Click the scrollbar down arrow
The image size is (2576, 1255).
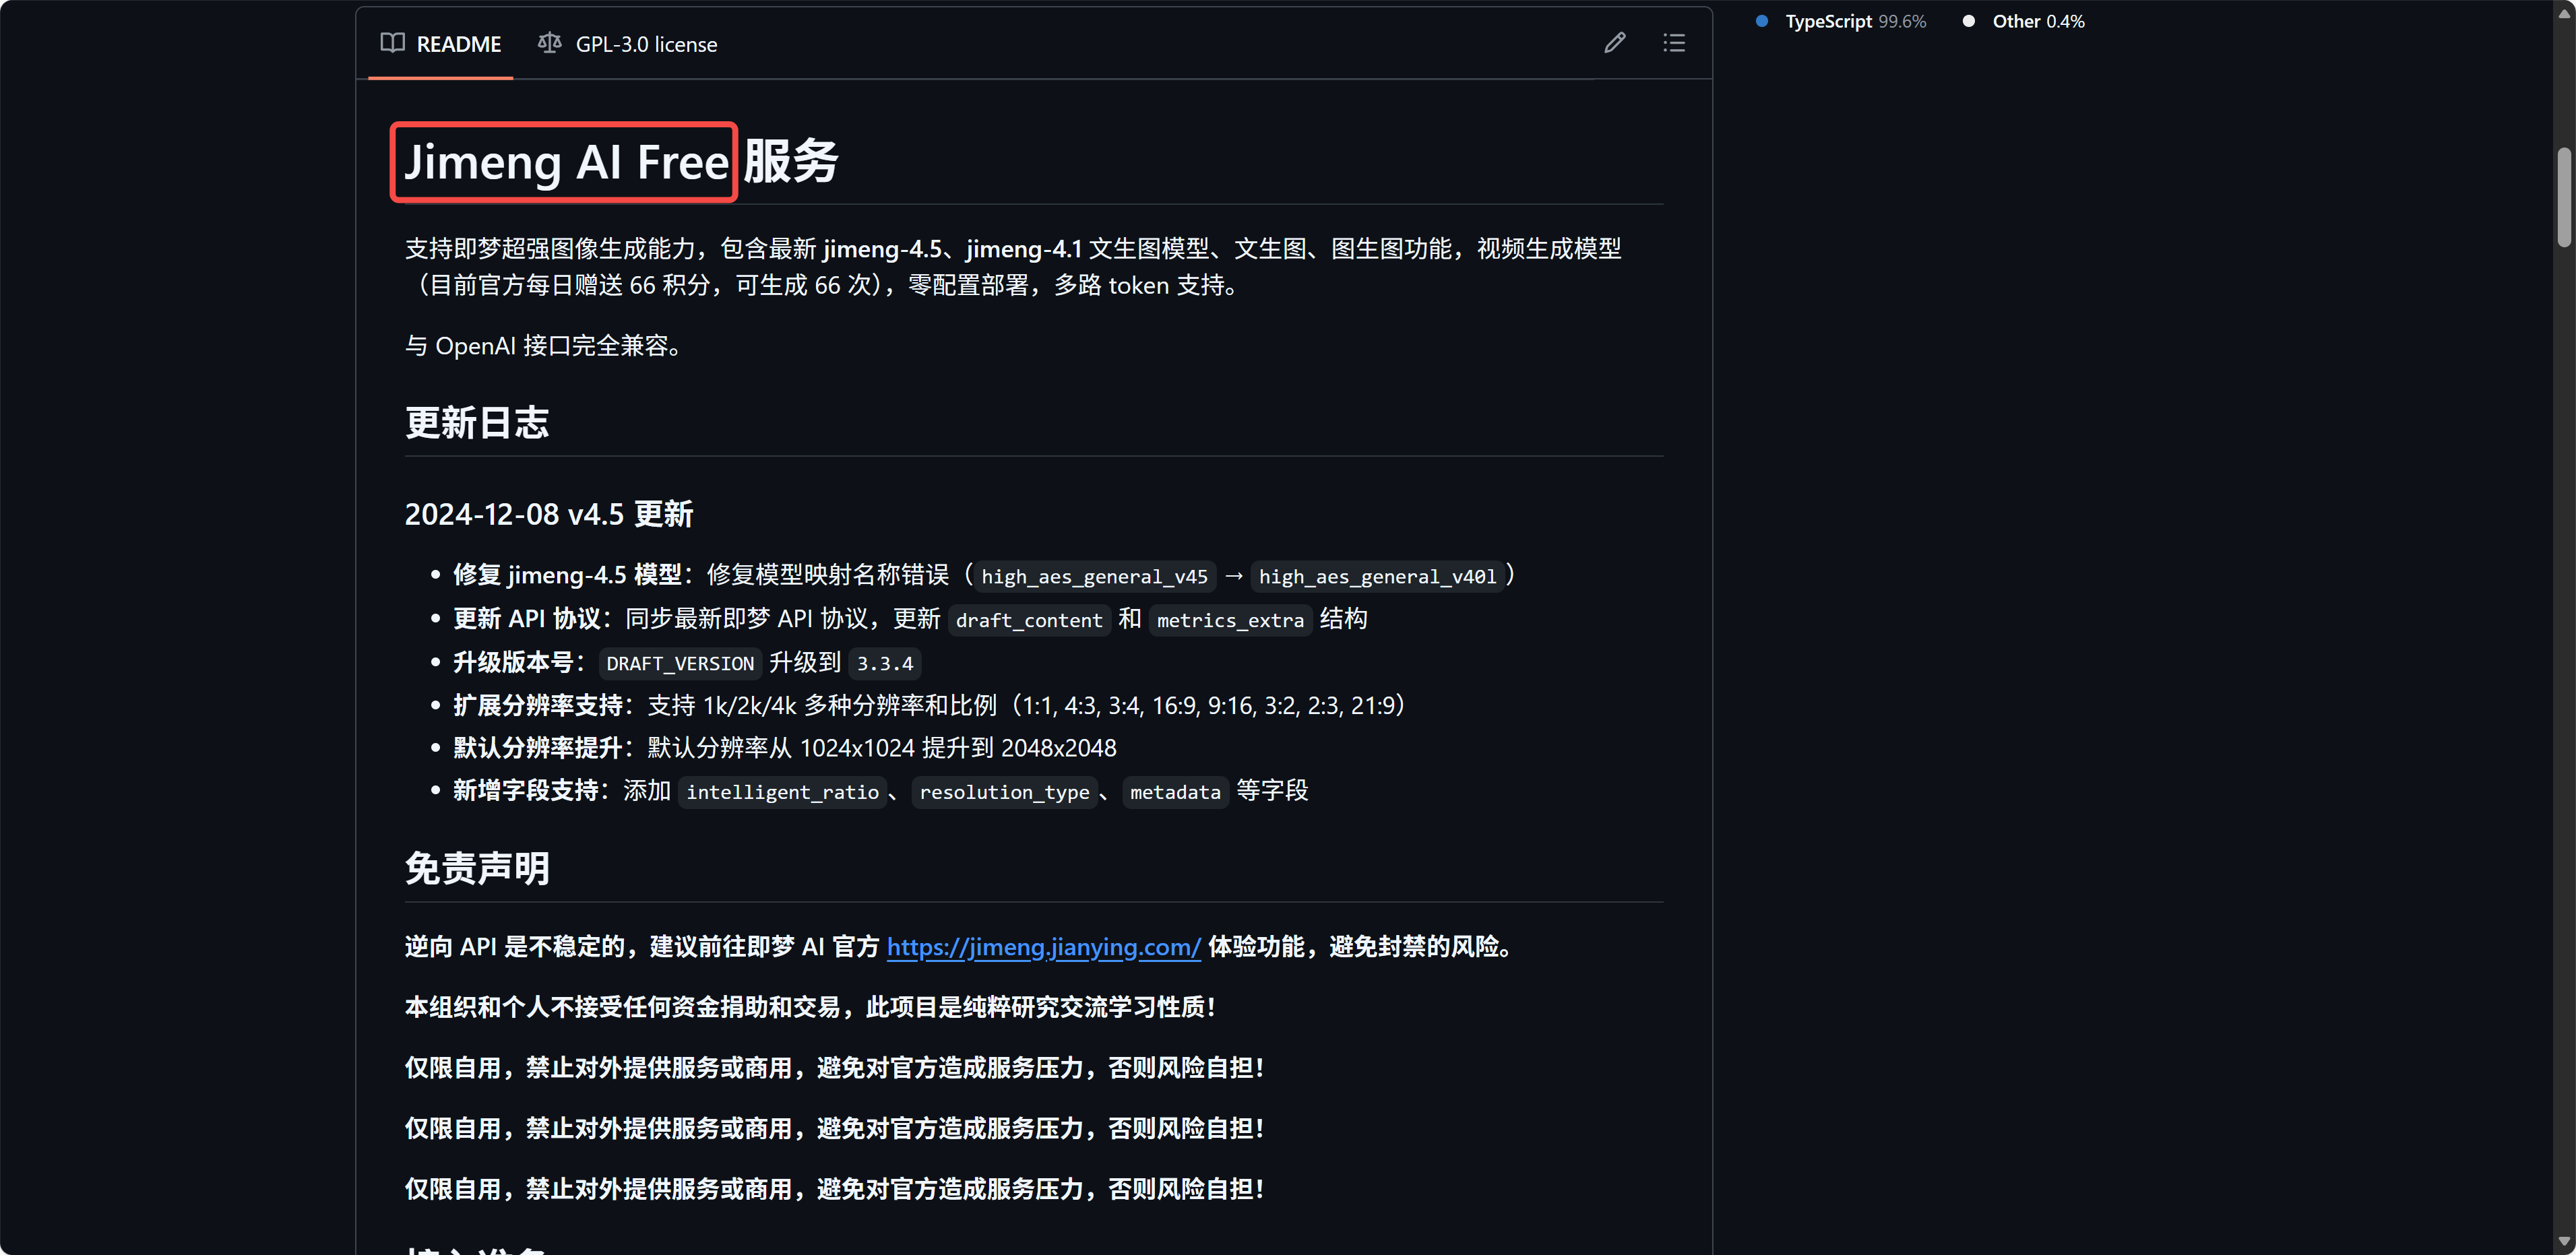[2564, 1242]
